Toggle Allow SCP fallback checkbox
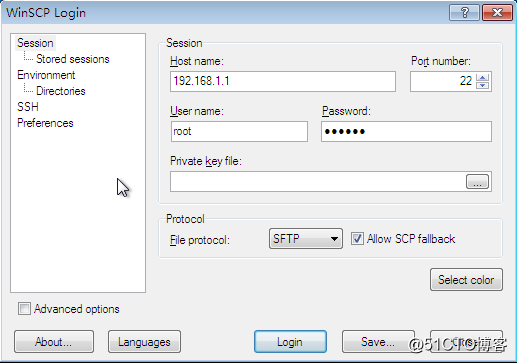517x363 pixels. tap(357, 239)
